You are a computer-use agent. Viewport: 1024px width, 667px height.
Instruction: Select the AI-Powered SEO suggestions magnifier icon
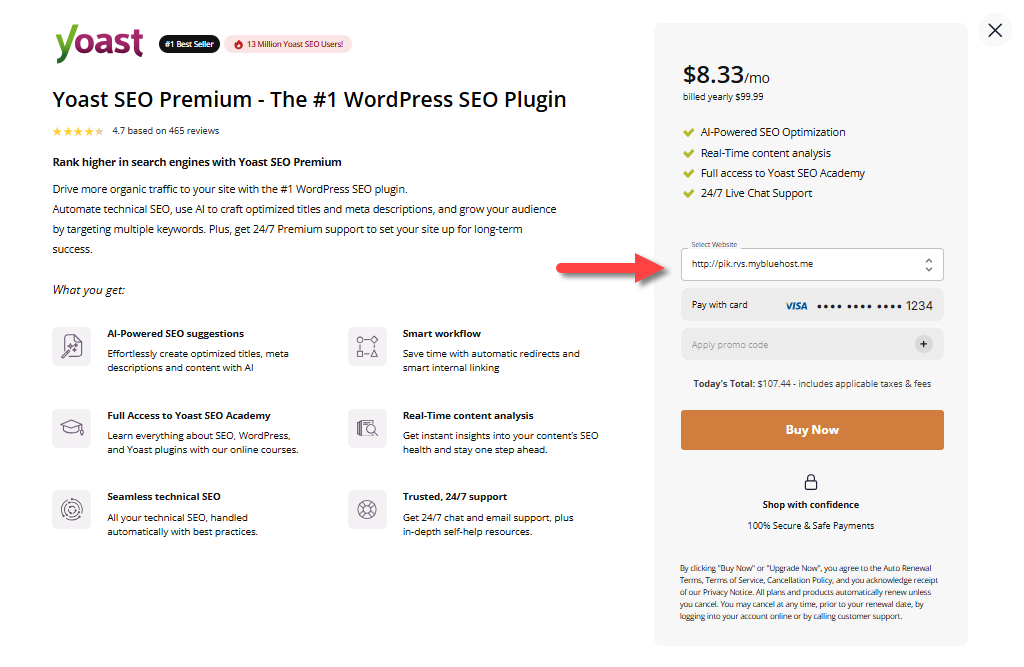tap(71, 345)
